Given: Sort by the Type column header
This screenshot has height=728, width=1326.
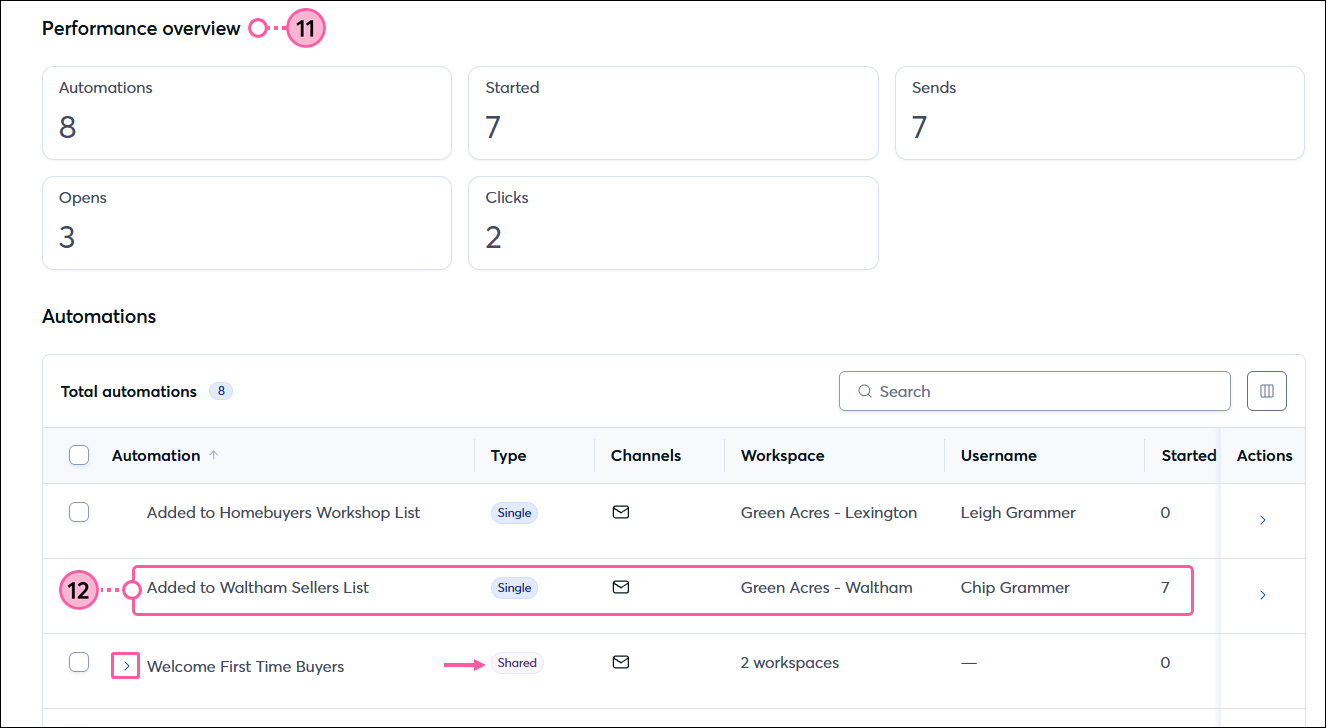Looking at the screenshot, I should (509, 455).
